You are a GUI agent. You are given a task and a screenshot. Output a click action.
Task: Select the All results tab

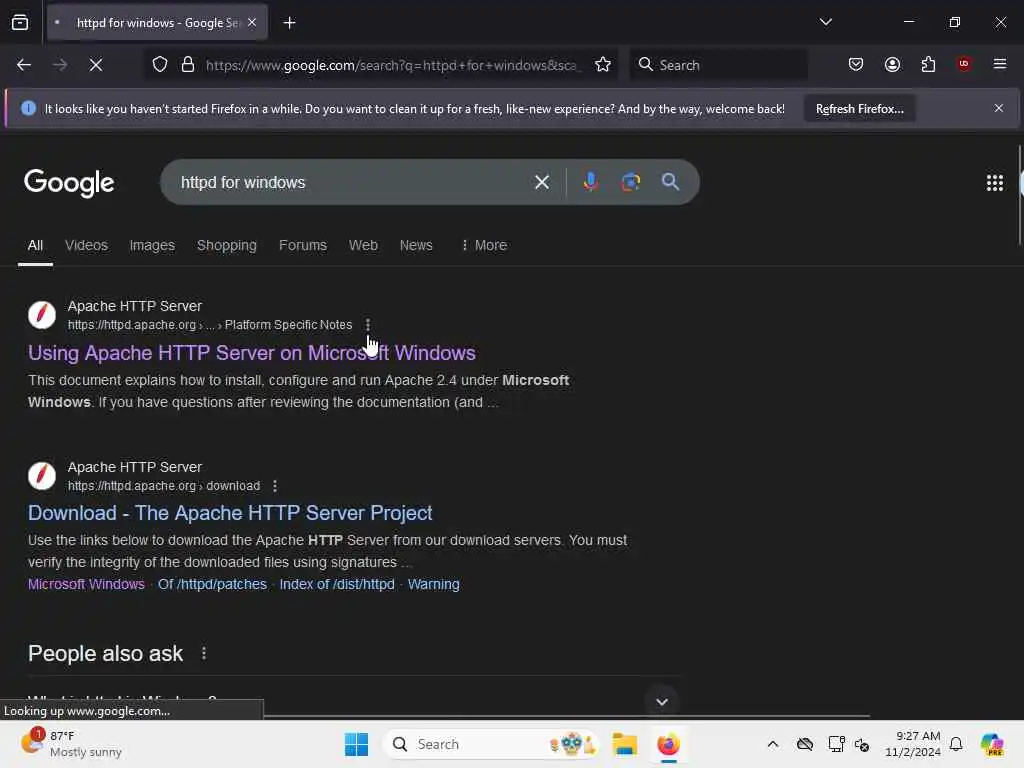point(35,246)
